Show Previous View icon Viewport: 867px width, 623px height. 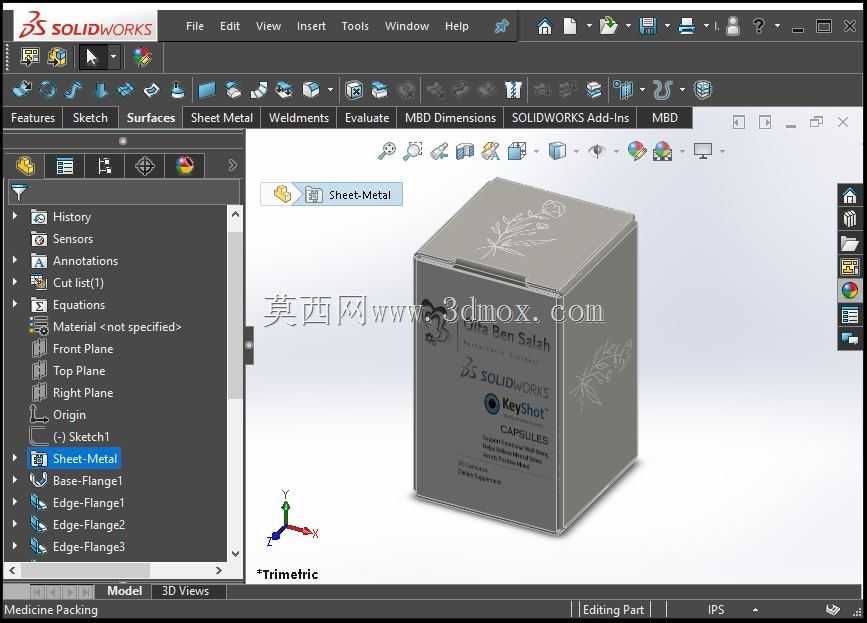pos(439,151)
